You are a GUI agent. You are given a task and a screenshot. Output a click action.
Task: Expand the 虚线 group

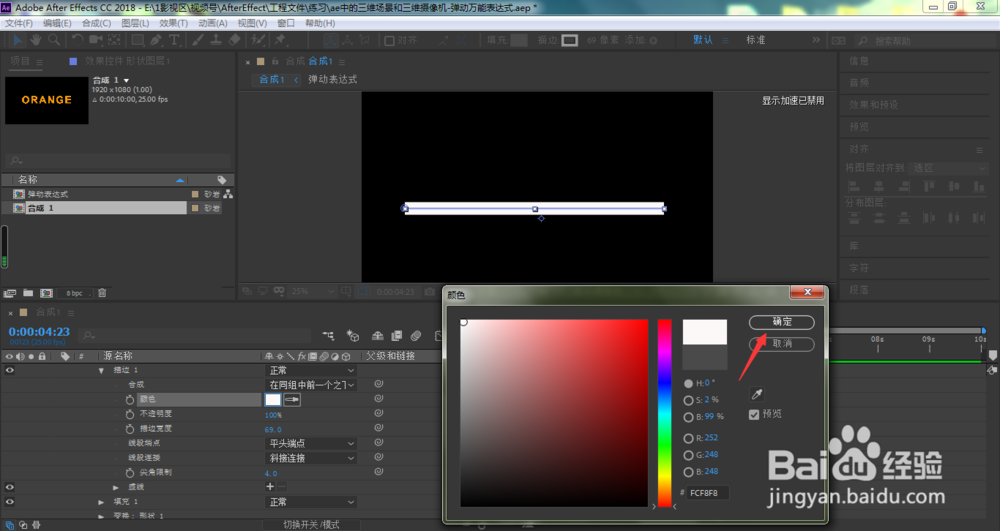[x=115, y=487]
